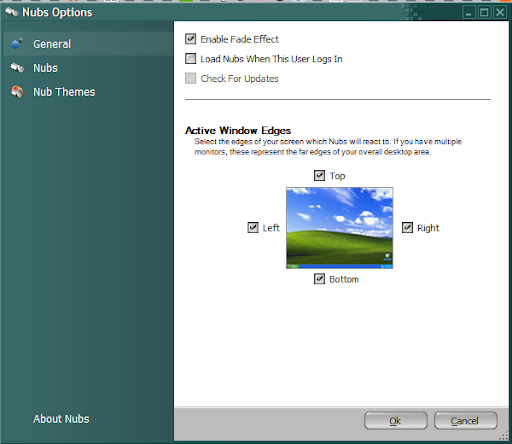Image resolution: width=512 pixels, height=444 pixels.
Task: Uncheck the Top edge checkbox
Action: [x=319, y=175]
